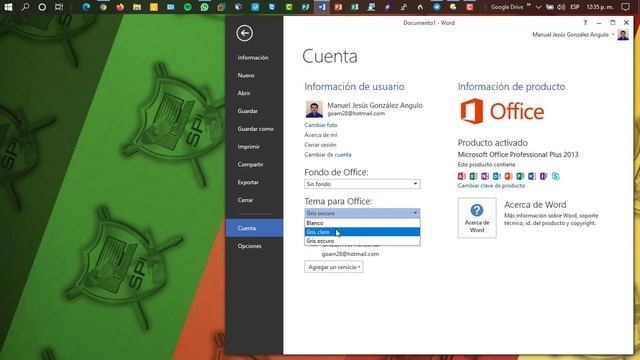This screenshot has width=640, height=360.
Task: Open the Fondo de Office dropdown
Action: pos(362,184)
